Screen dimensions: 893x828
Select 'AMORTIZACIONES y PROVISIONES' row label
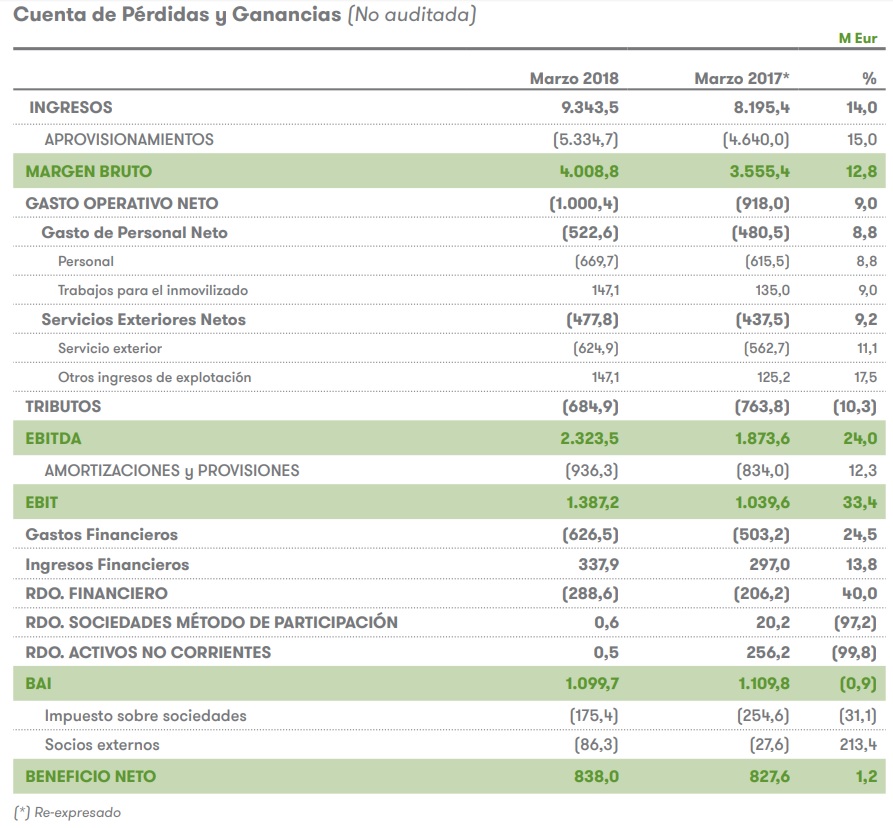click(172, 470)
